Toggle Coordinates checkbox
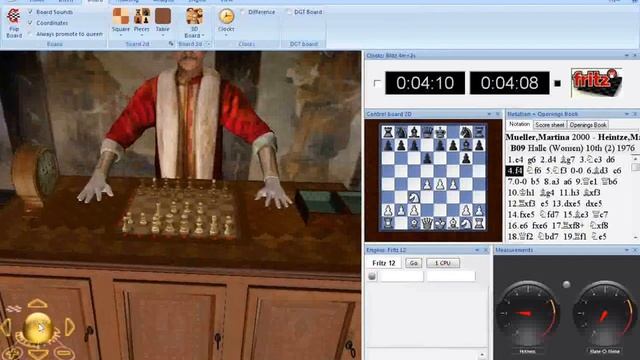The image size is (640, 360). [31, 23]
